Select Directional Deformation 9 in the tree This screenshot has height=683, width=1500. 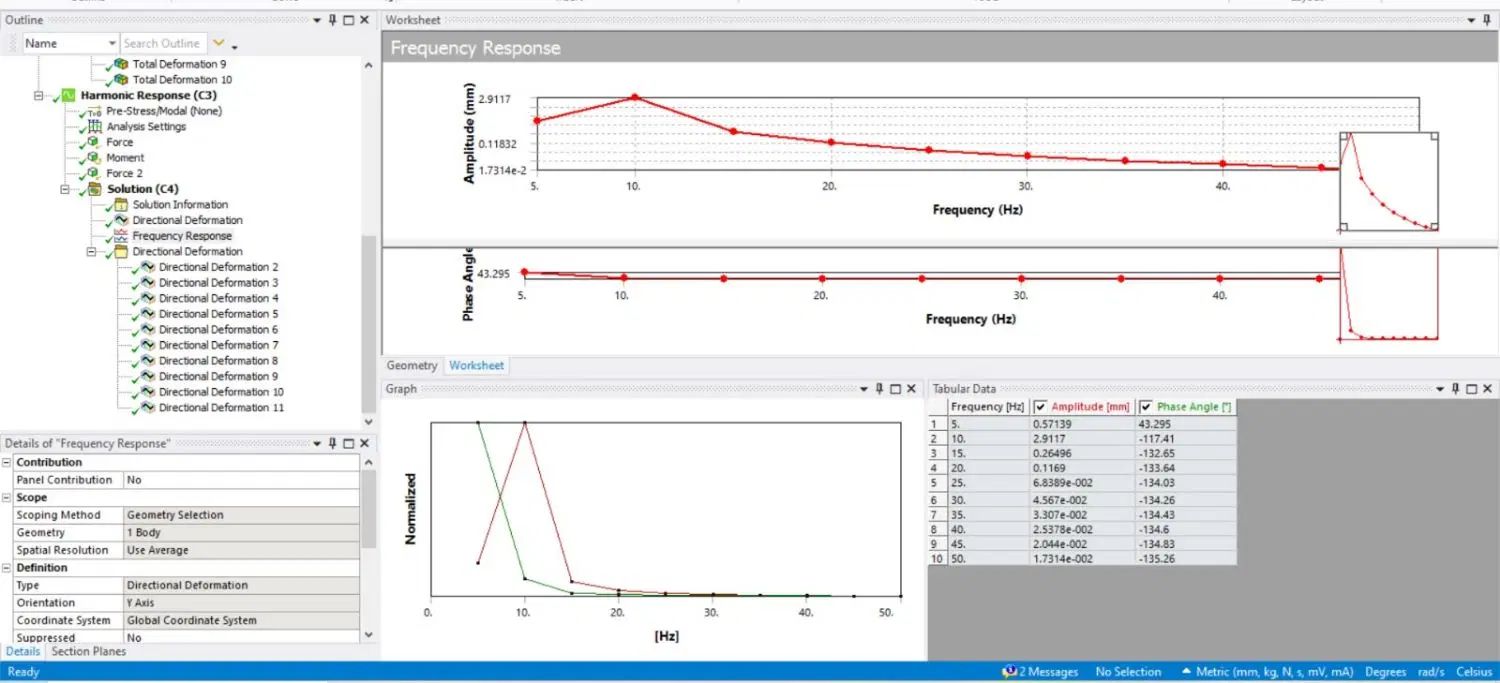[218, 376]
